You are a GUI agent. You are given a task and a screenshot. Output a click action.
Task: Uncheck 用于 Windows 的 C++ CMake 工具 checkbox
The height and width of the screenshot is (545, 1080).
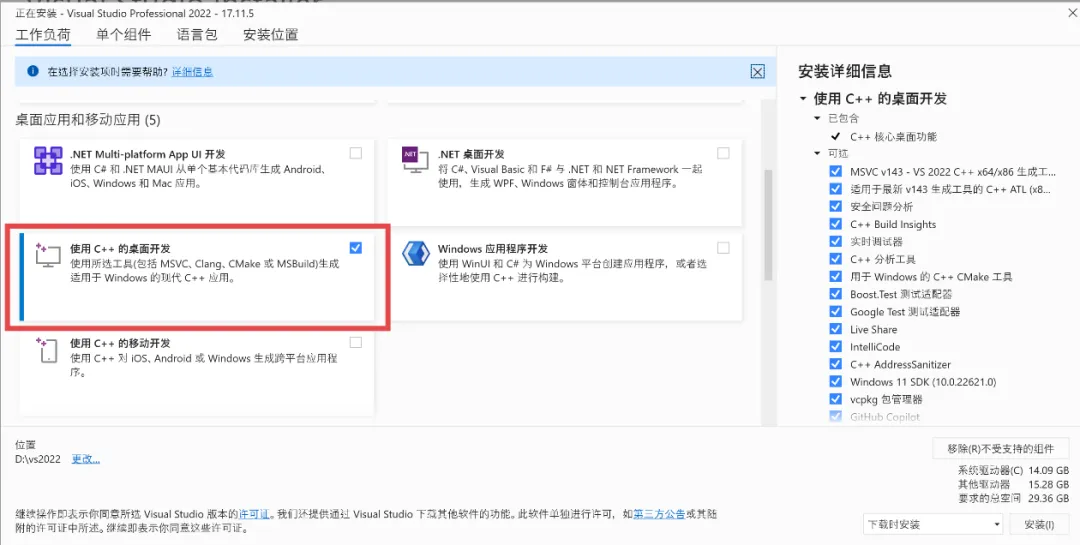tap(835, 276)
